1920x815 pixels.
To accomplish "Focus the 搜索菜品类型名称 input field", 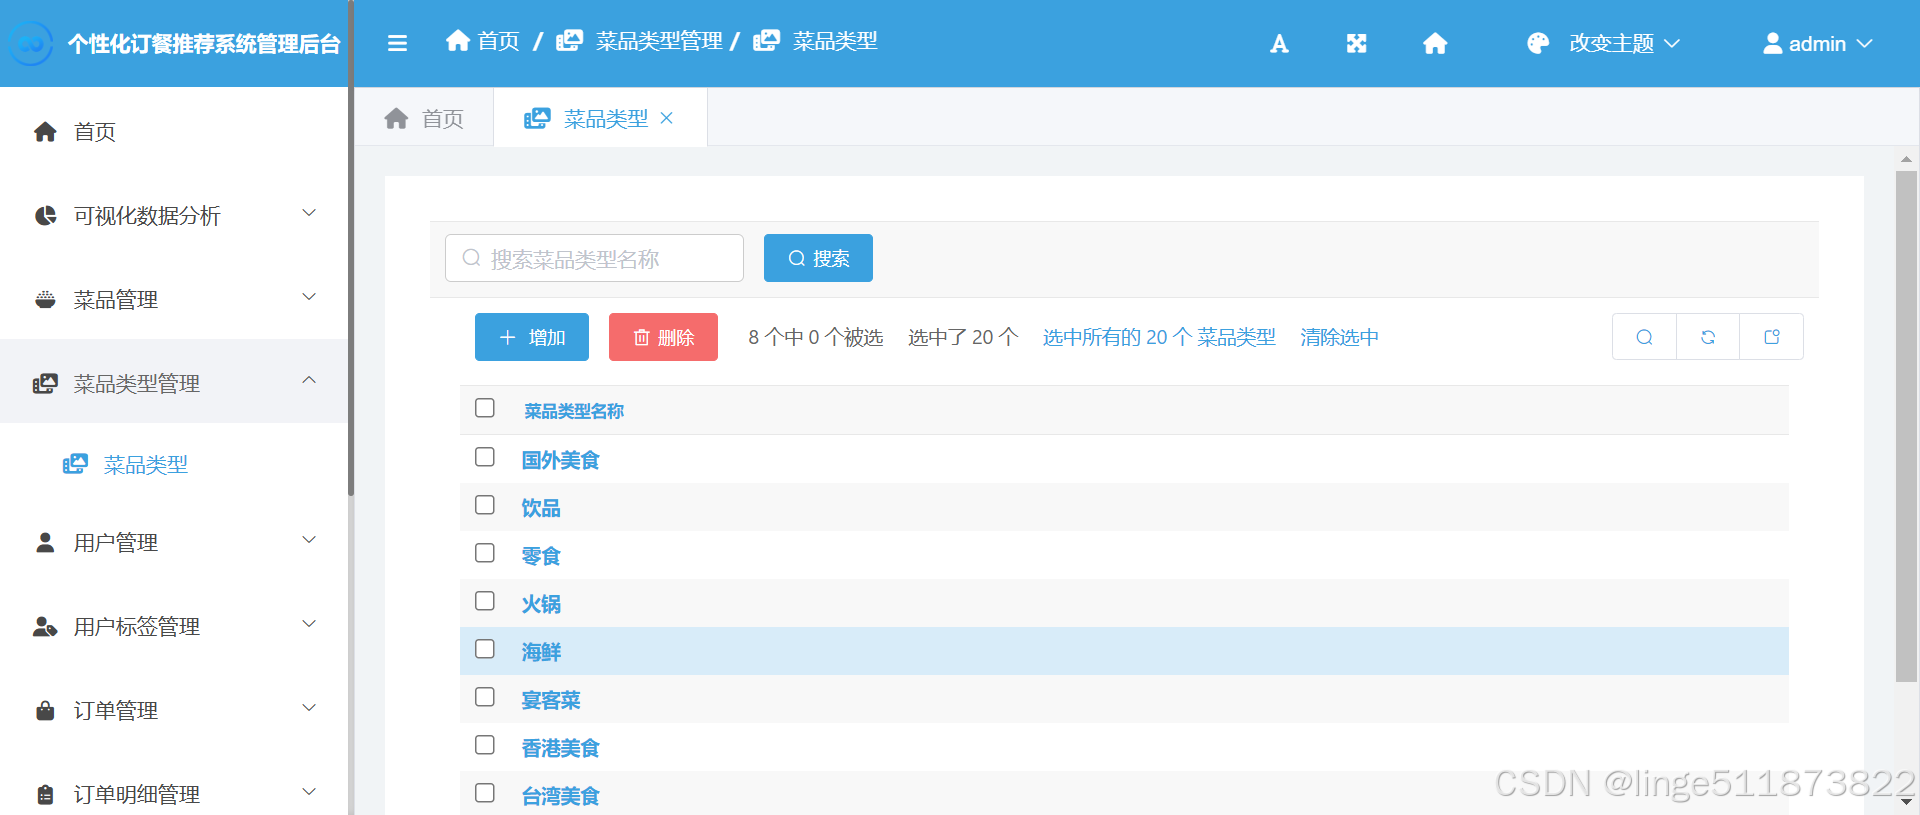I will 594,258.
